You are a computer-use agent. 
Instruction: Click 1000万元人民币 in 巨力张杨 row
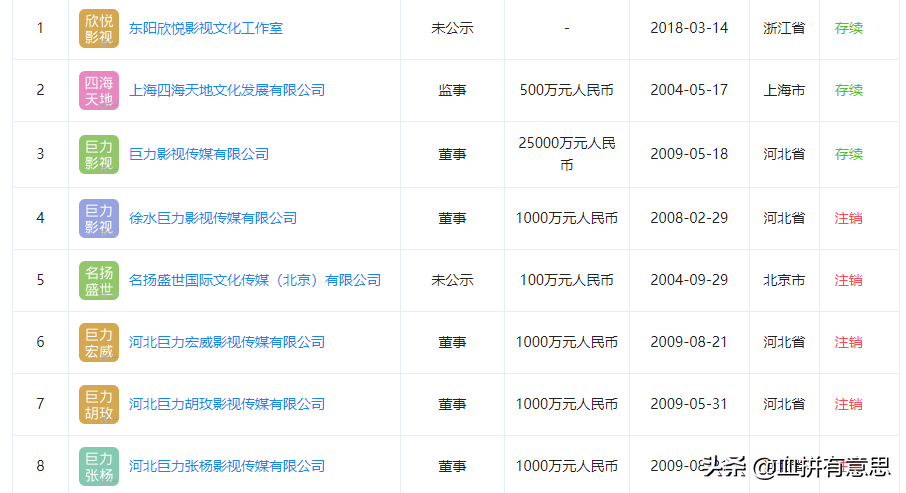(x=566, y=466)
